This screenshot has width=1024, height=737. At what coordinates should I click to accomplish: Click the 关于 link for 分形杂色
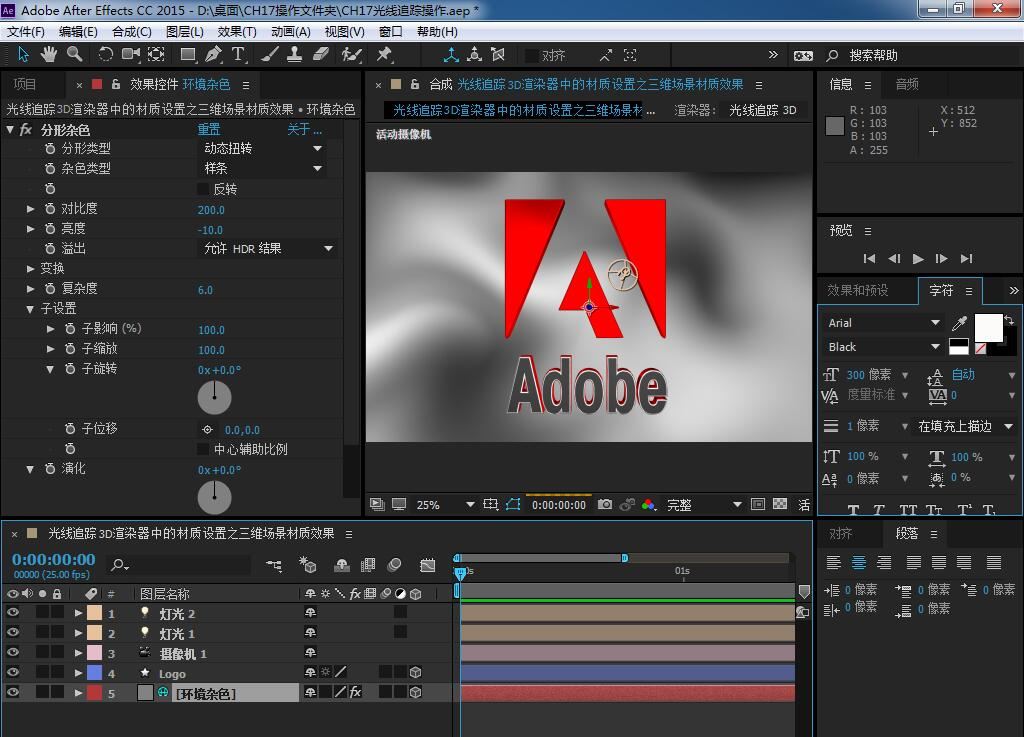tap(304, 129)
